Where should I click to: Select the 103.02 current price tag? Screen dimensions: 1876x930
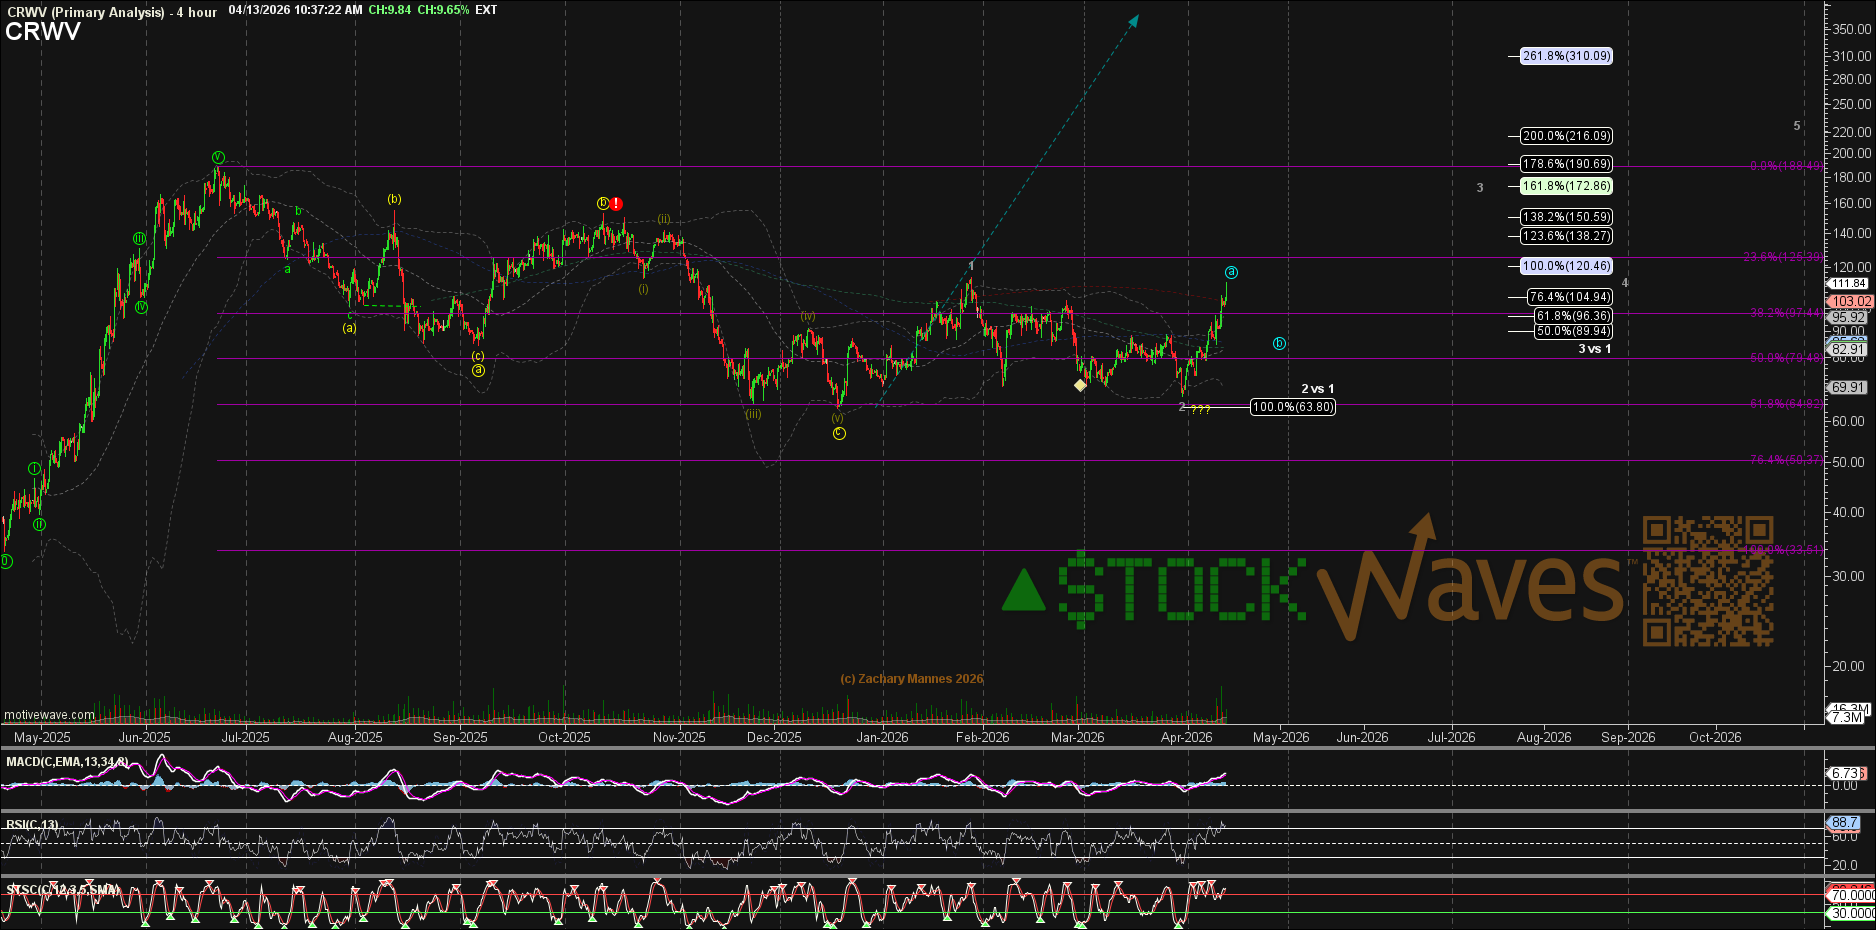[1849, 301]
